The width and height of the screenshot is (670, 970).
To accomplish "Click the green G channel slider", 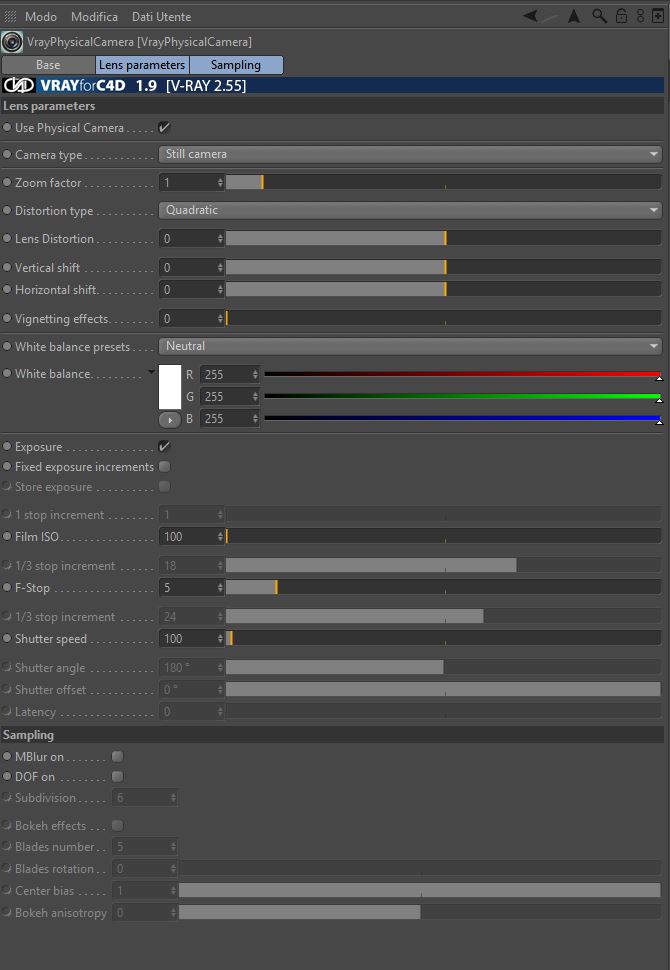I will pos(462,396).
